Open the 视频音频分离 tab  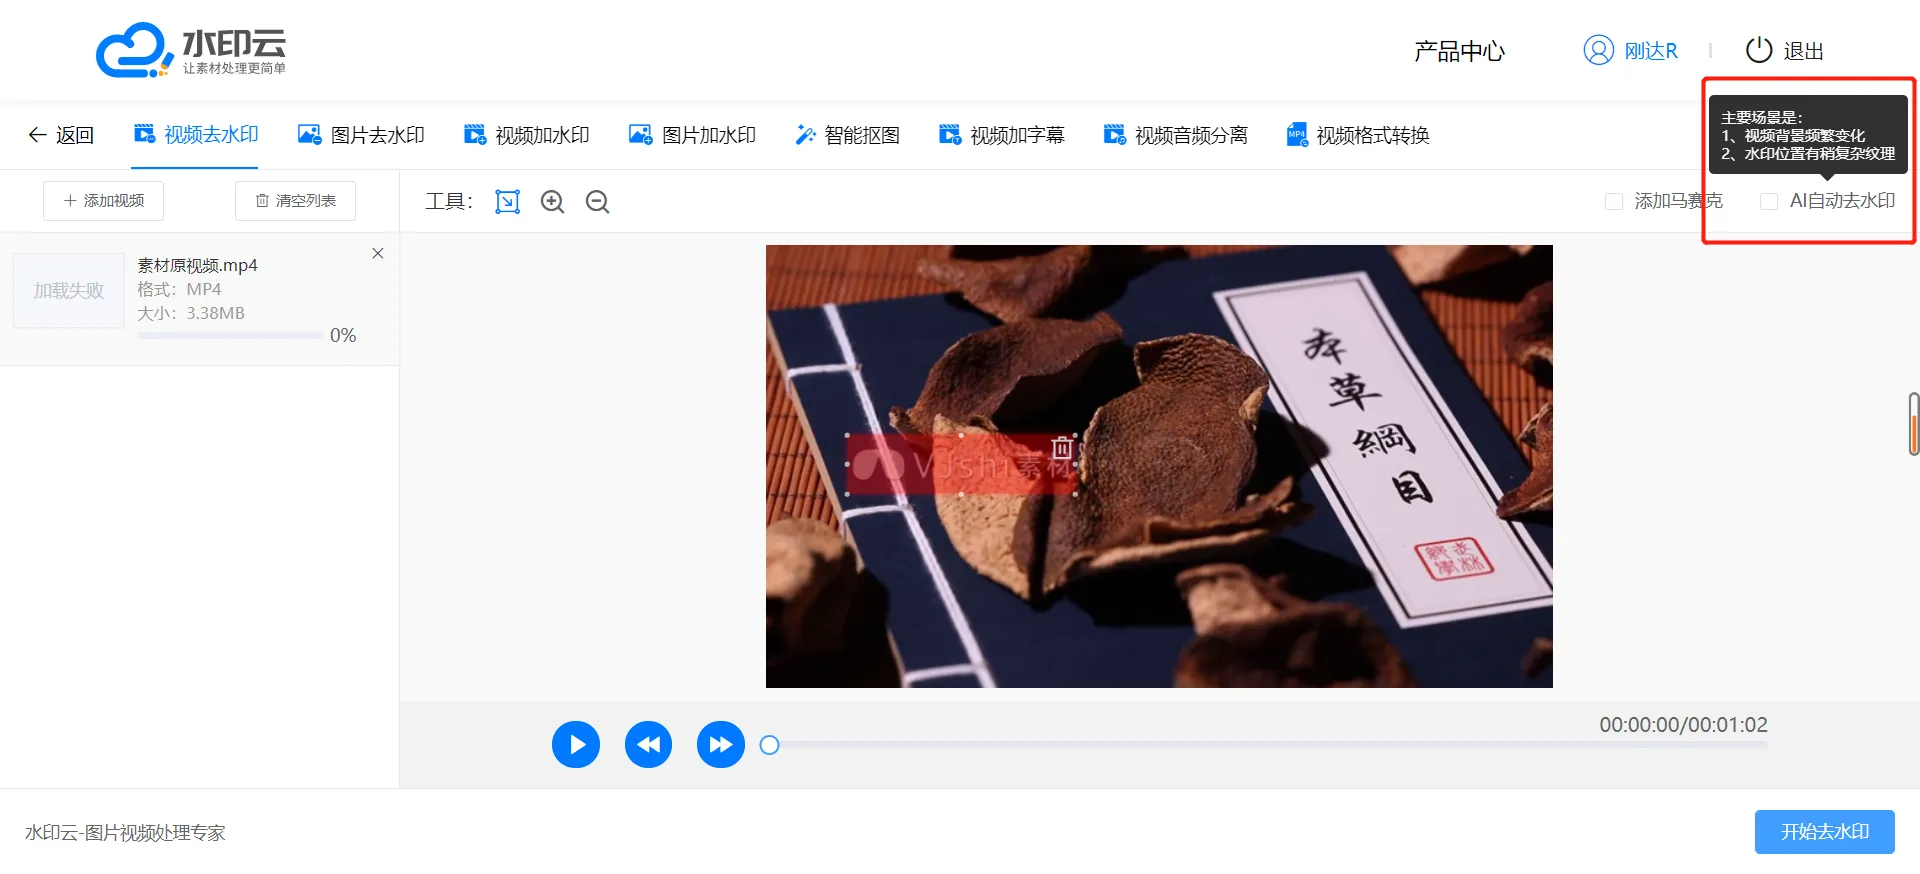point(1175,134)
